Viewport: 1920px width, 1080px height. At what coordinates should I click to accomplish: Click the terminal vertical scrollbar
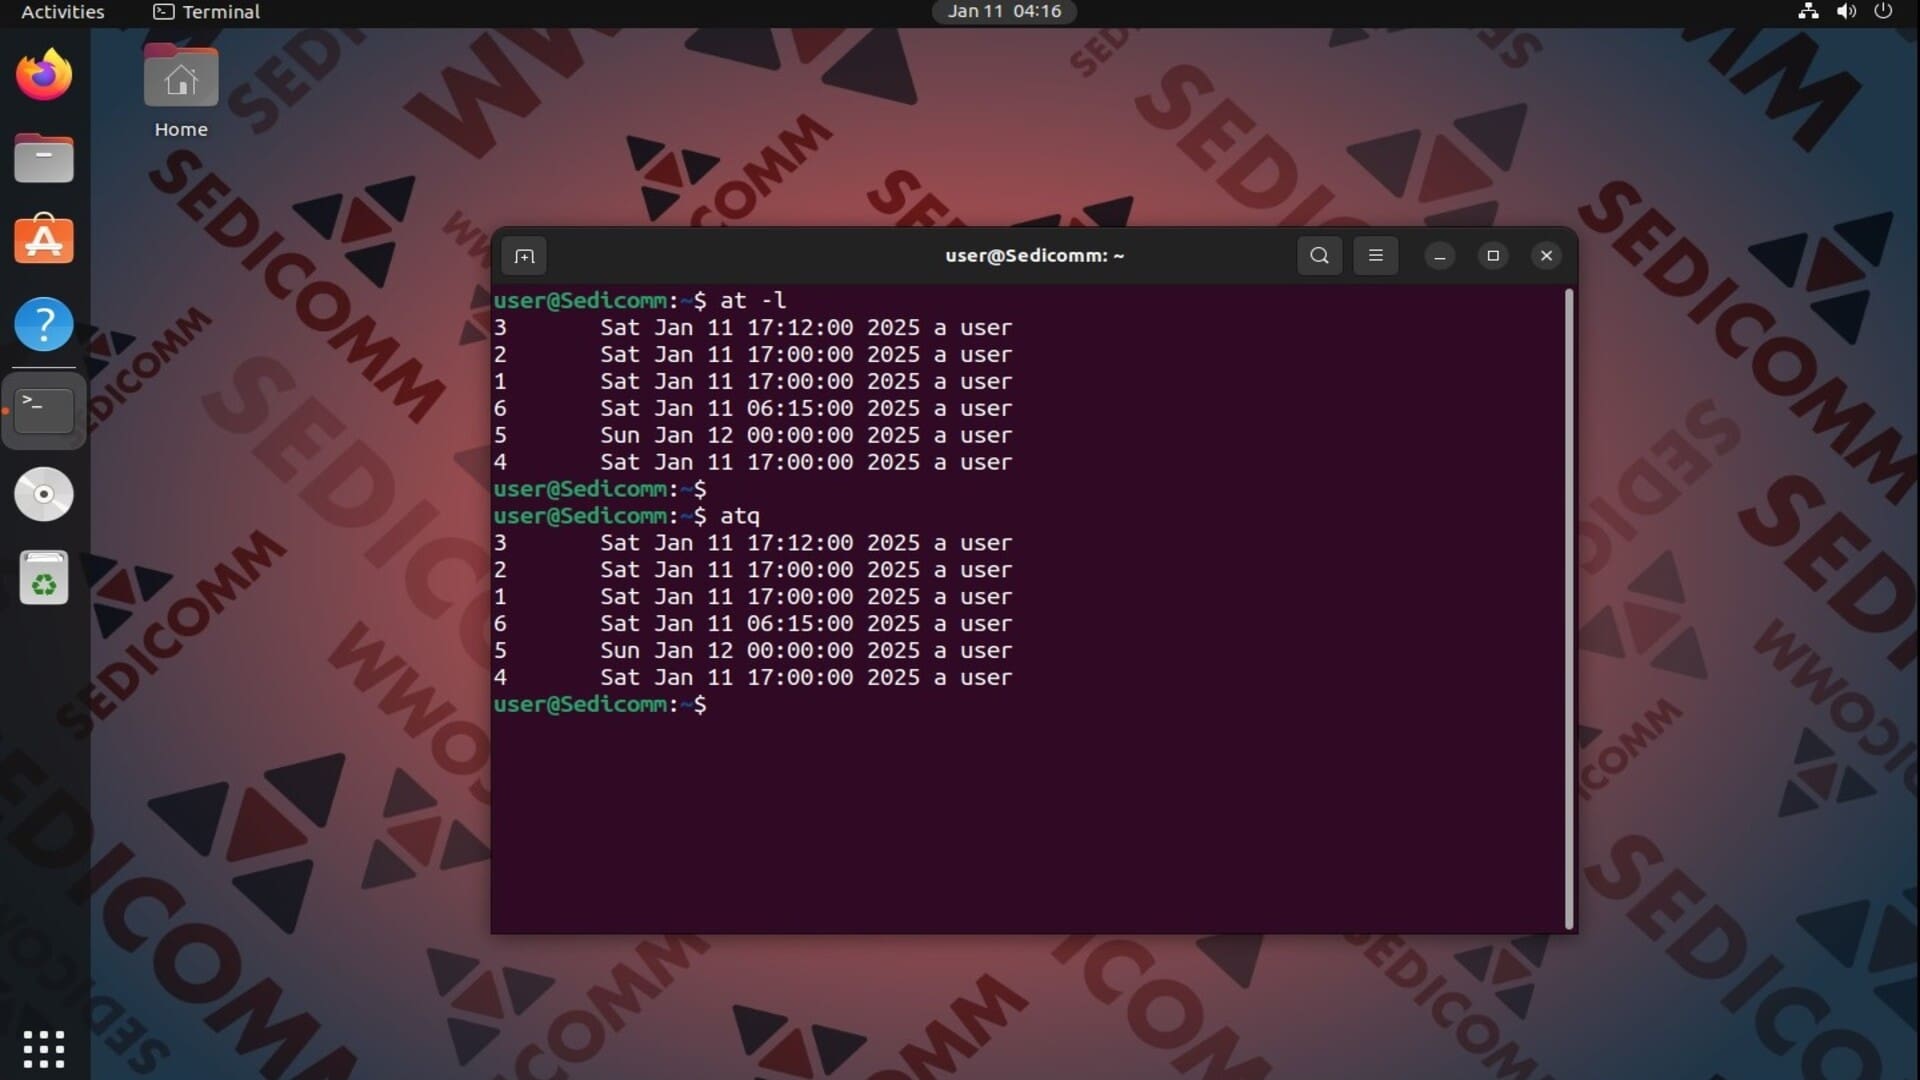pos(1568,608)
